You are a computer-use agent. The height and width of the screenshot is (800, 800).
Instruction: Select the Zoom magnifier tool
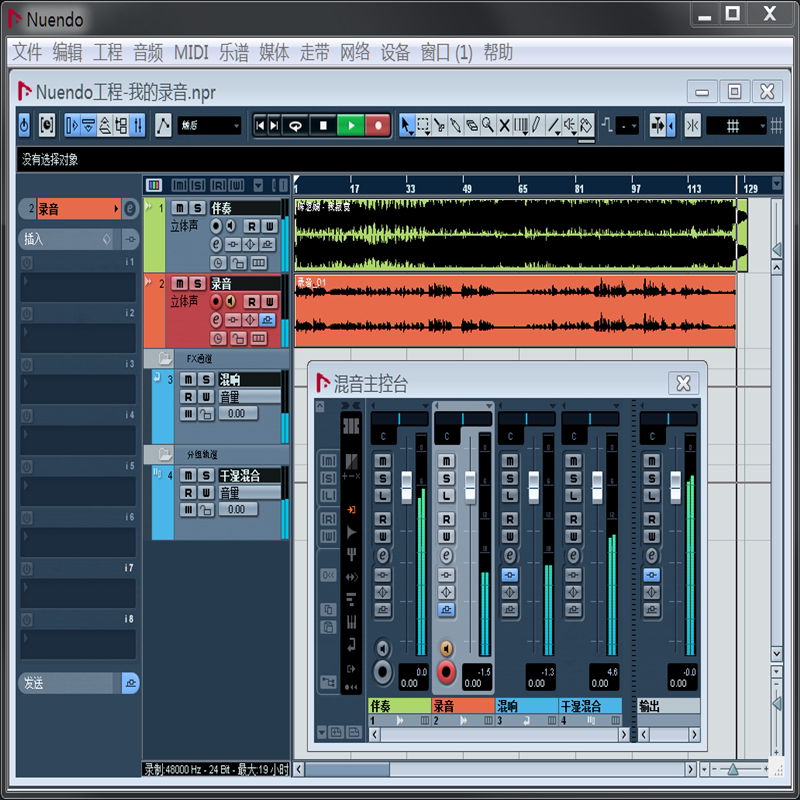488,126
